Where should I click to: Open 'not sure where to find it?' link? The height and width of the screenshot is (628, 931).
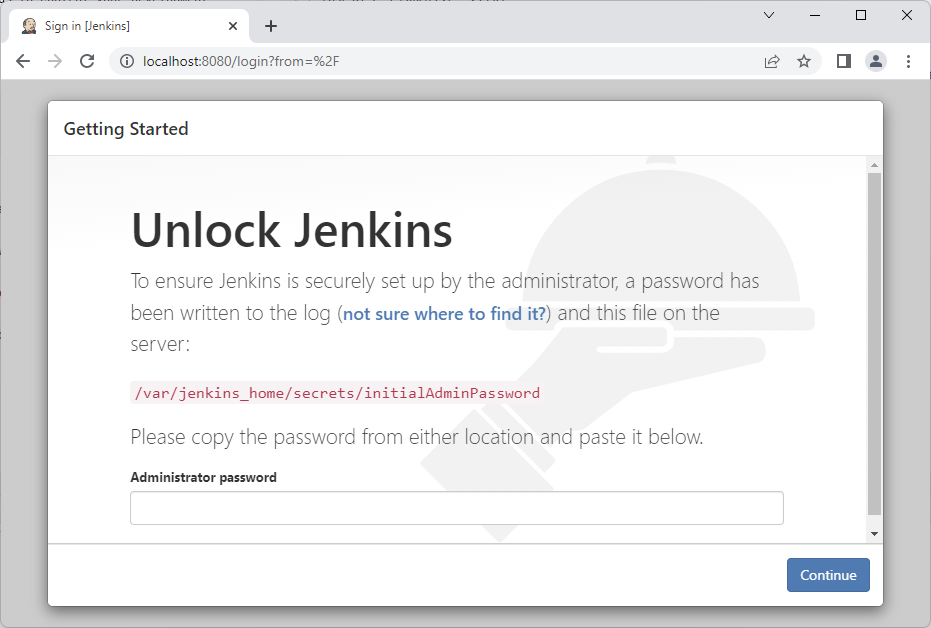click(444, 313)
